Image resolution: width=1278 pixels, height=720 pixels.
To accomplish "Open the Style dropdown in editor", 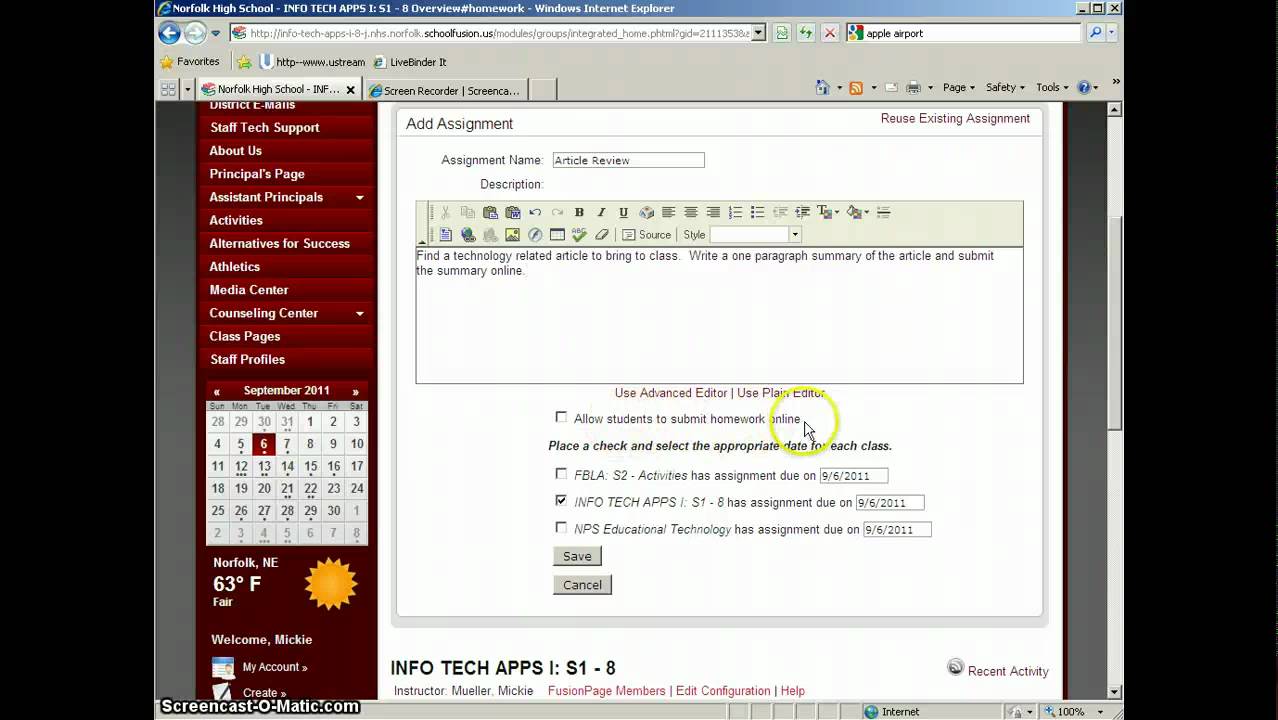I will (x=795, y=235).
